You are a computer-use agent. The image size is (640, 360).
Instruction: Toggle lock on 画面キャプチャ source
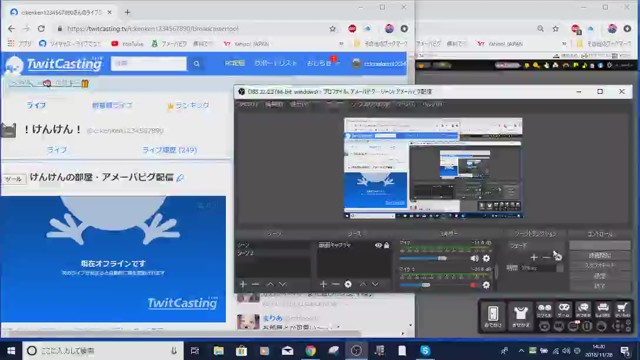(387, 245)
